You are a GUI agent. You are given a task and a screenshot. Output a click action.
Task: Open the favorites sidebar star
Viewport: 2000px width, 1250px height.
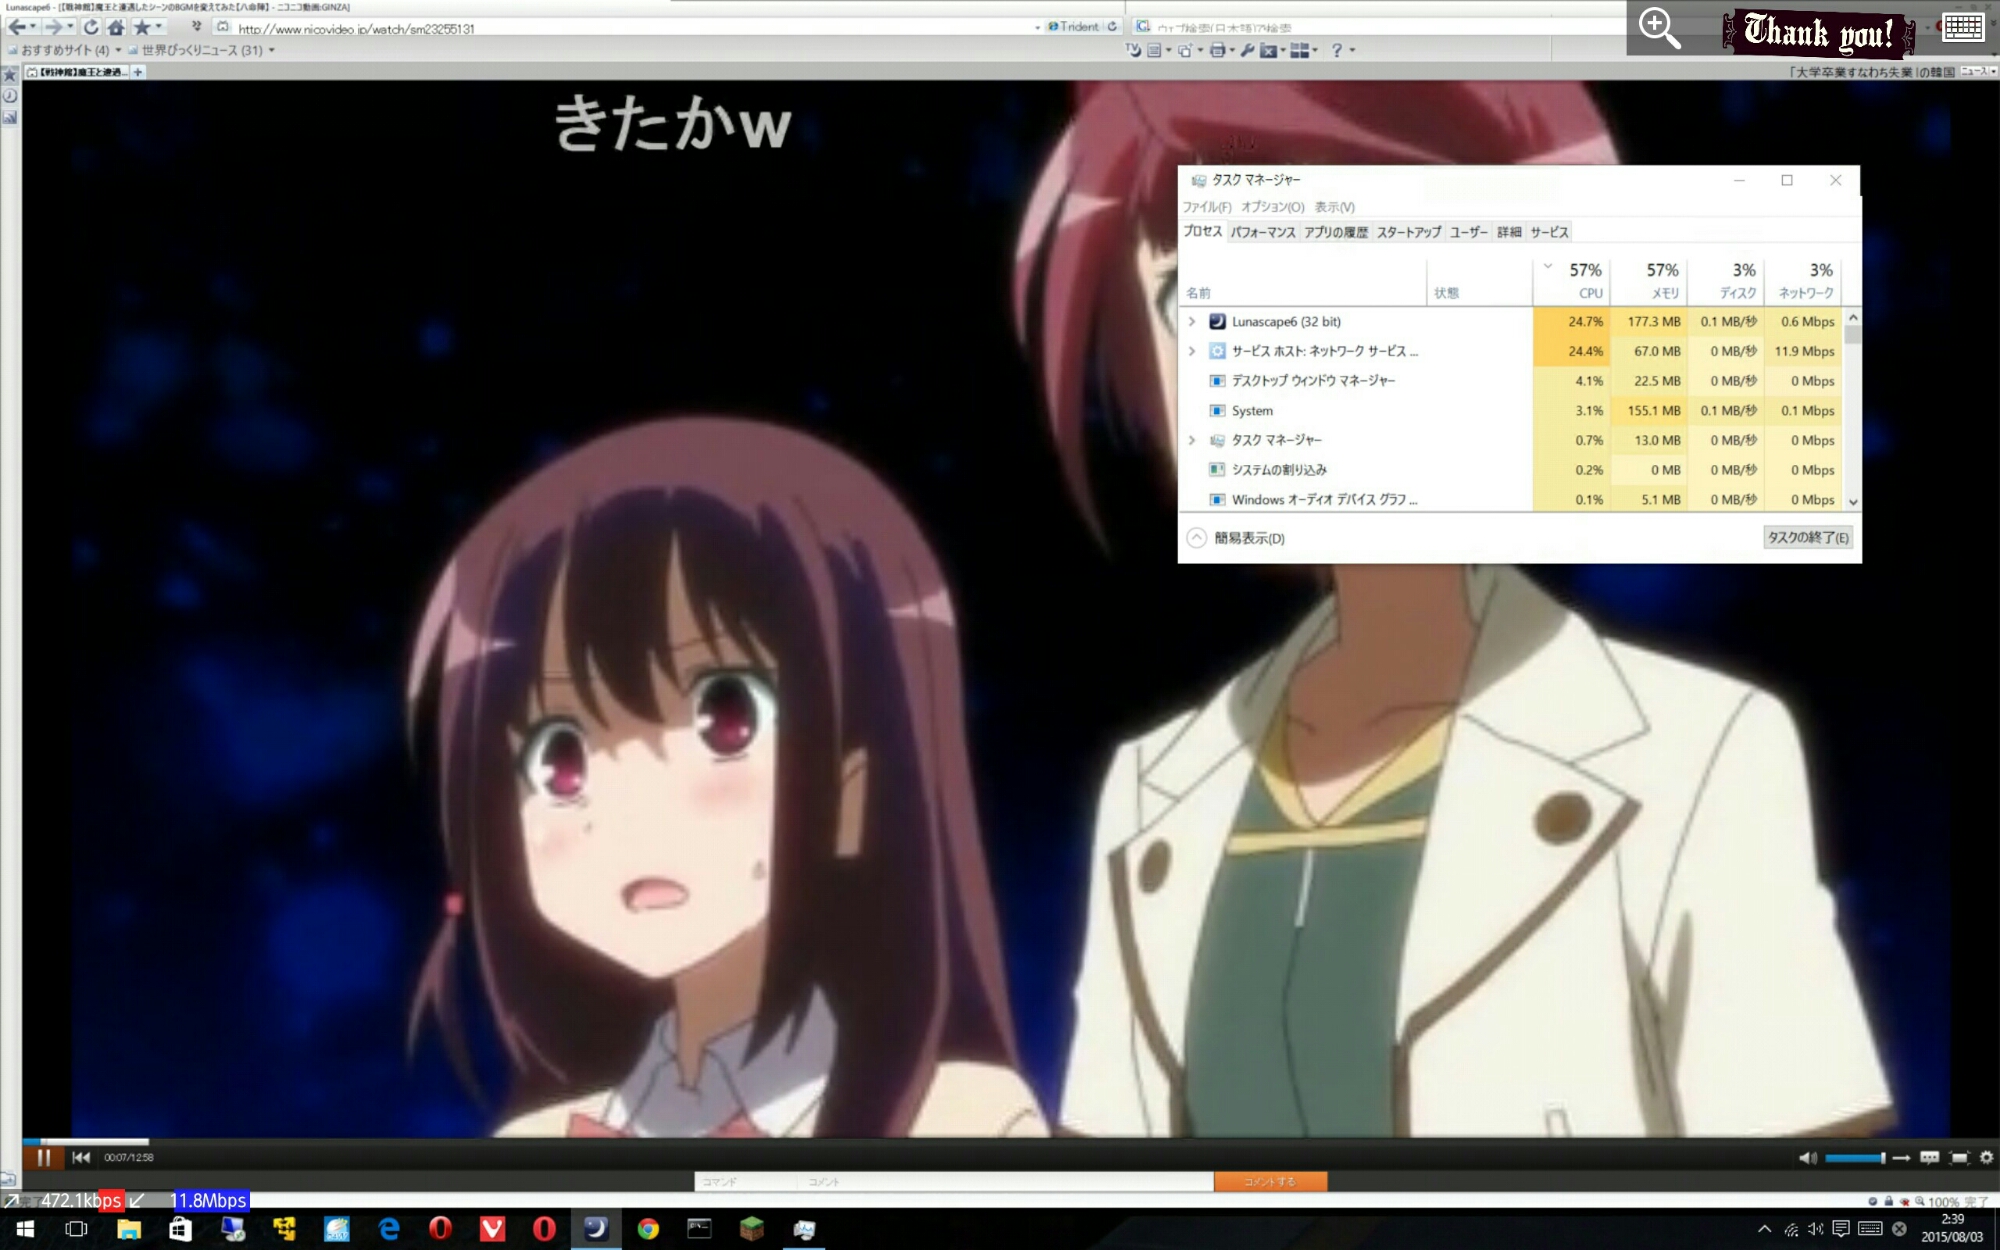coord(10,75)
